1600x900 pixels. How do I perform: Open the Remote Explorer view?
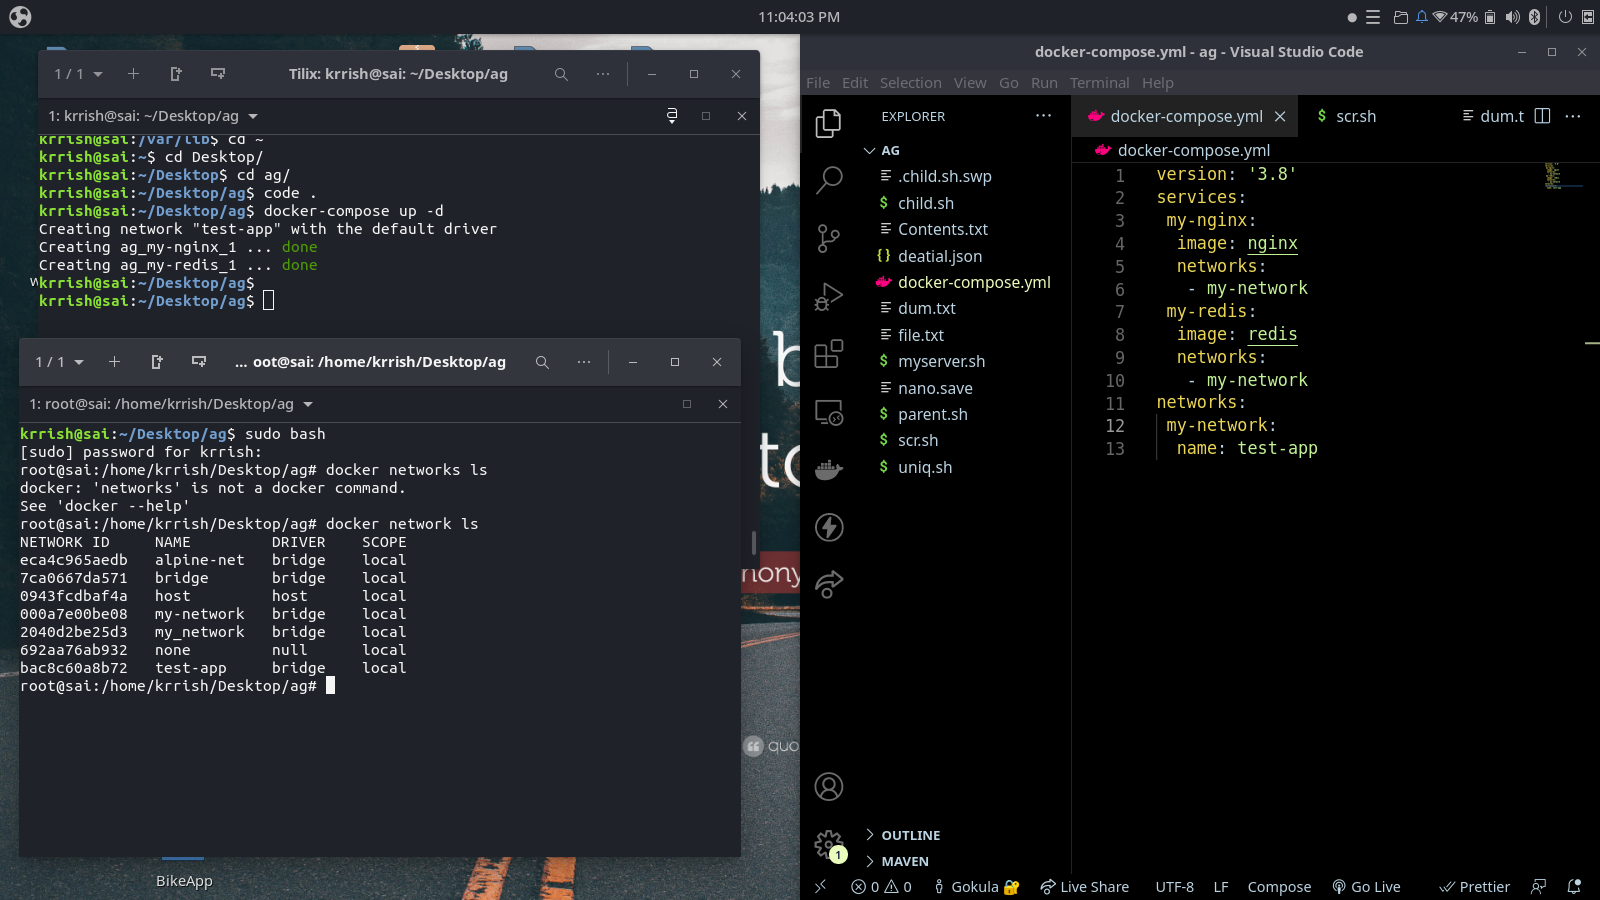pos(829,412)
